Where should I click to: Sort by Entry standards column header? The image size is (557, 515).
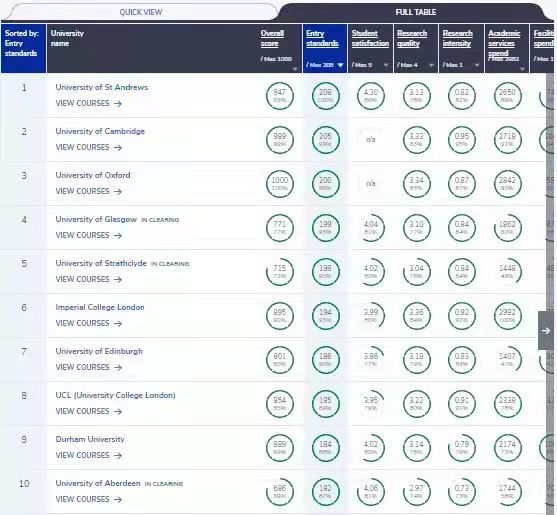[322, 38]
